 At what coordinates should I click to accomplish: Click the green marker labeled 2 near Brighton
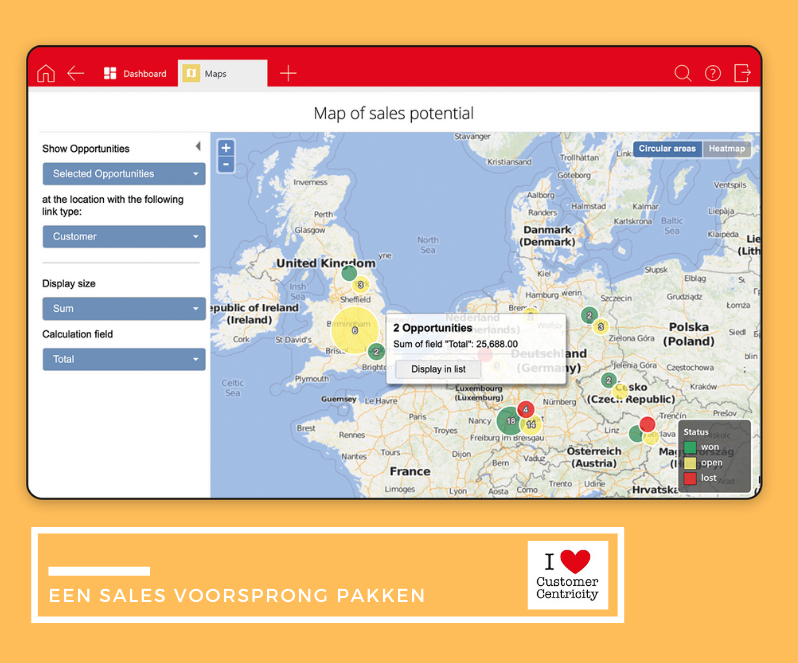(376, 352)
